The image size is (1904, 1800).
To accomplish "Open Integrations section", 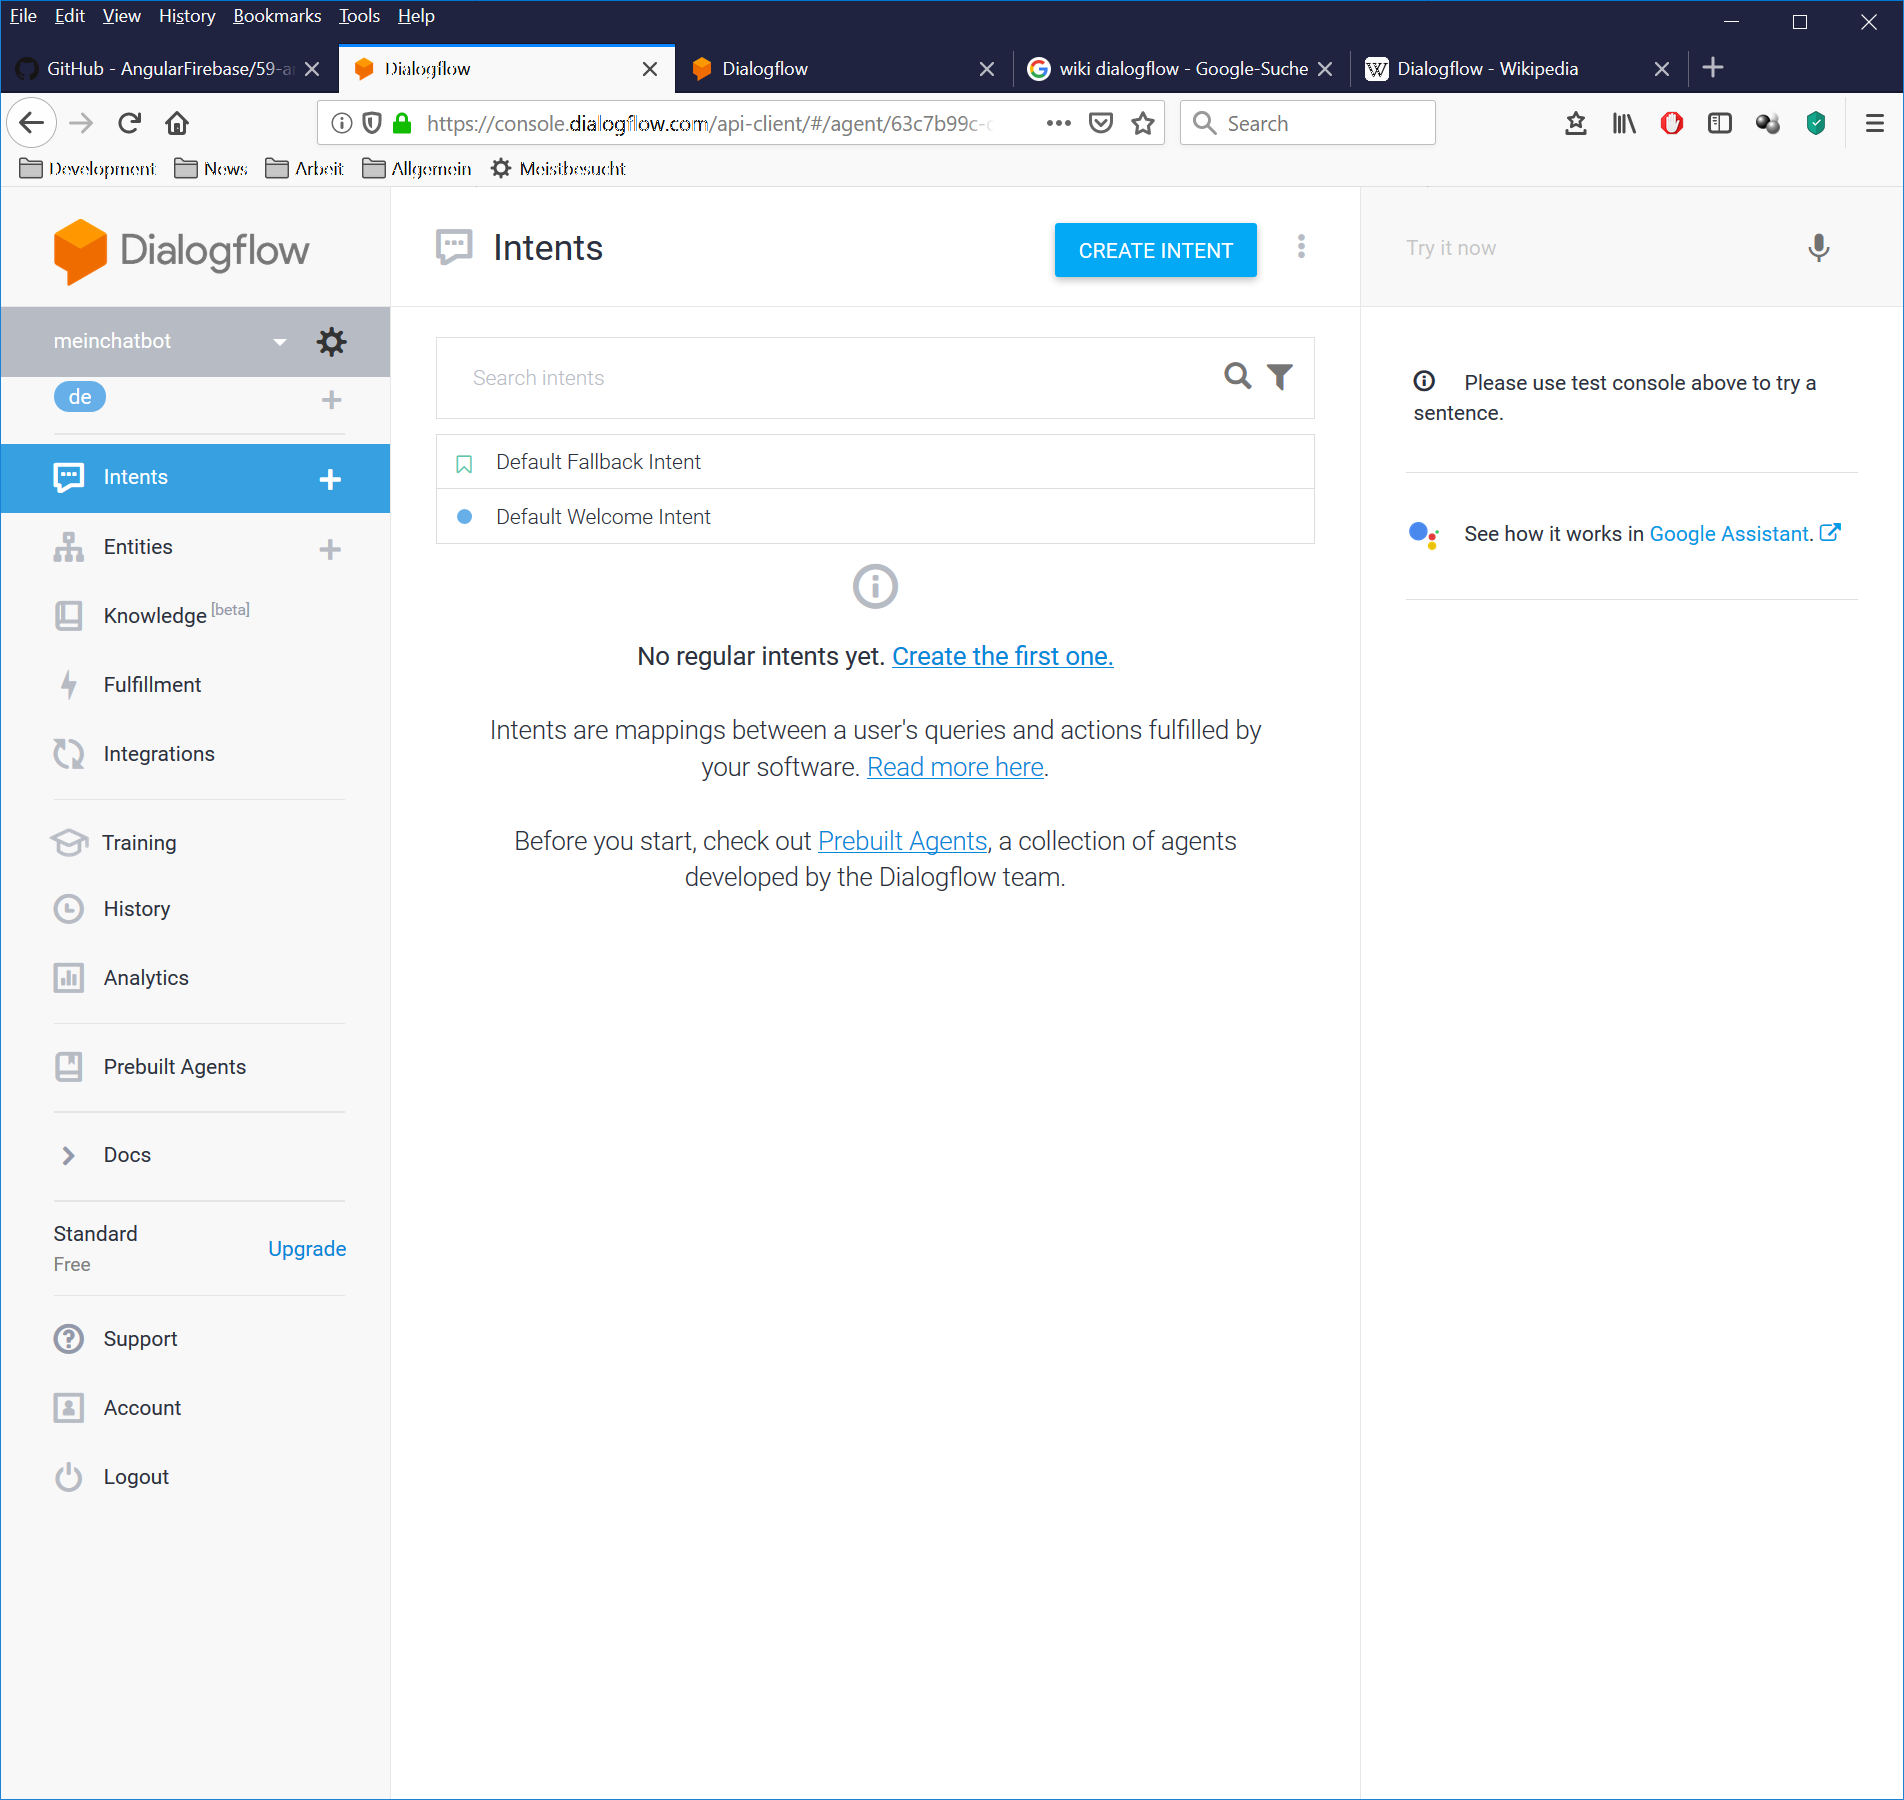I will tap(159, 754).
